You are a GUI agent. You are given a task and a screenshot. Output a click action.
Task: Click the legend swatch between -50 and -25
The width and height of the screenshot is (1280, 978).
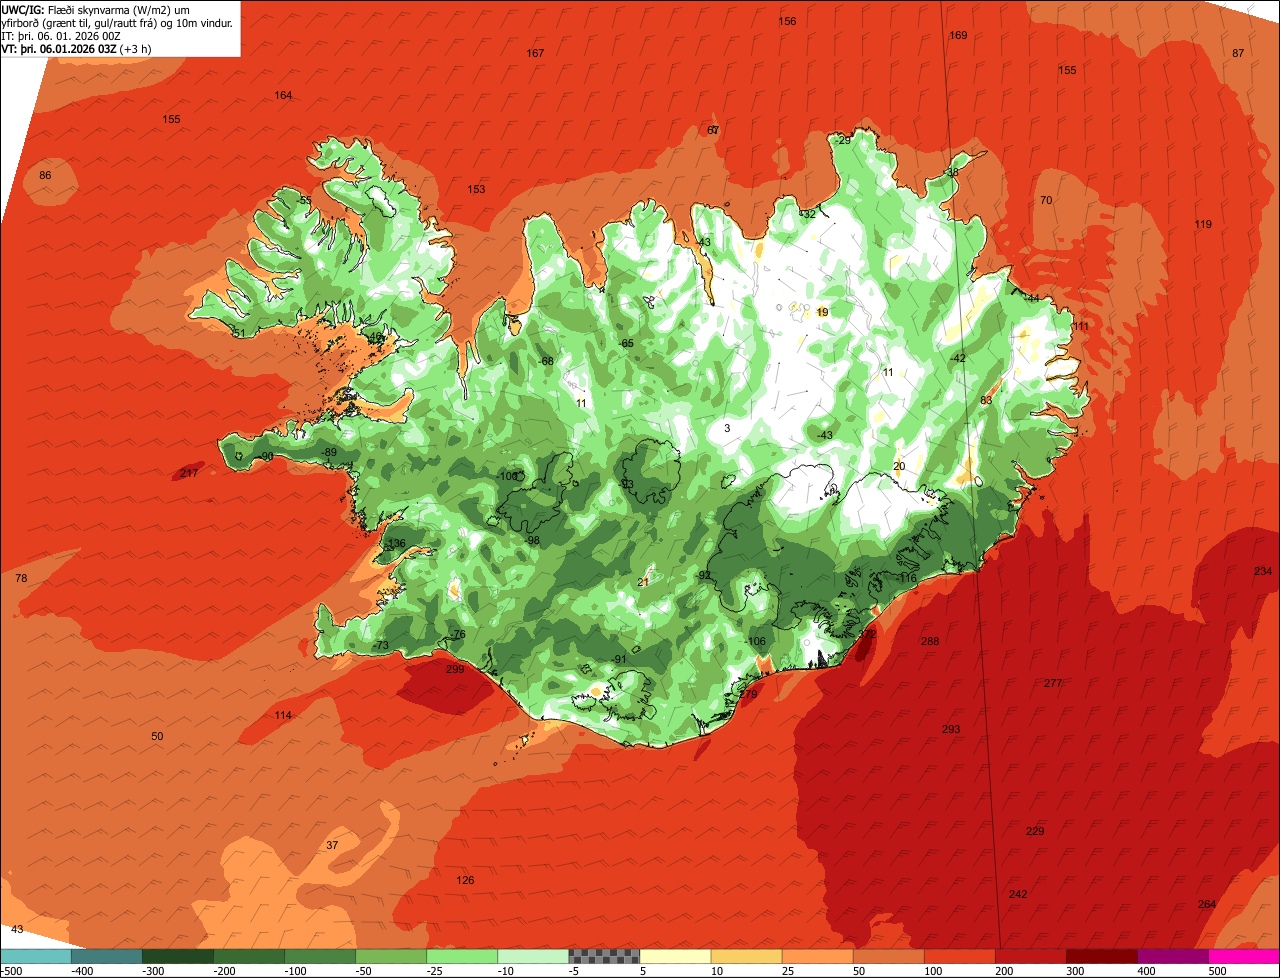(x=391, y=956)
